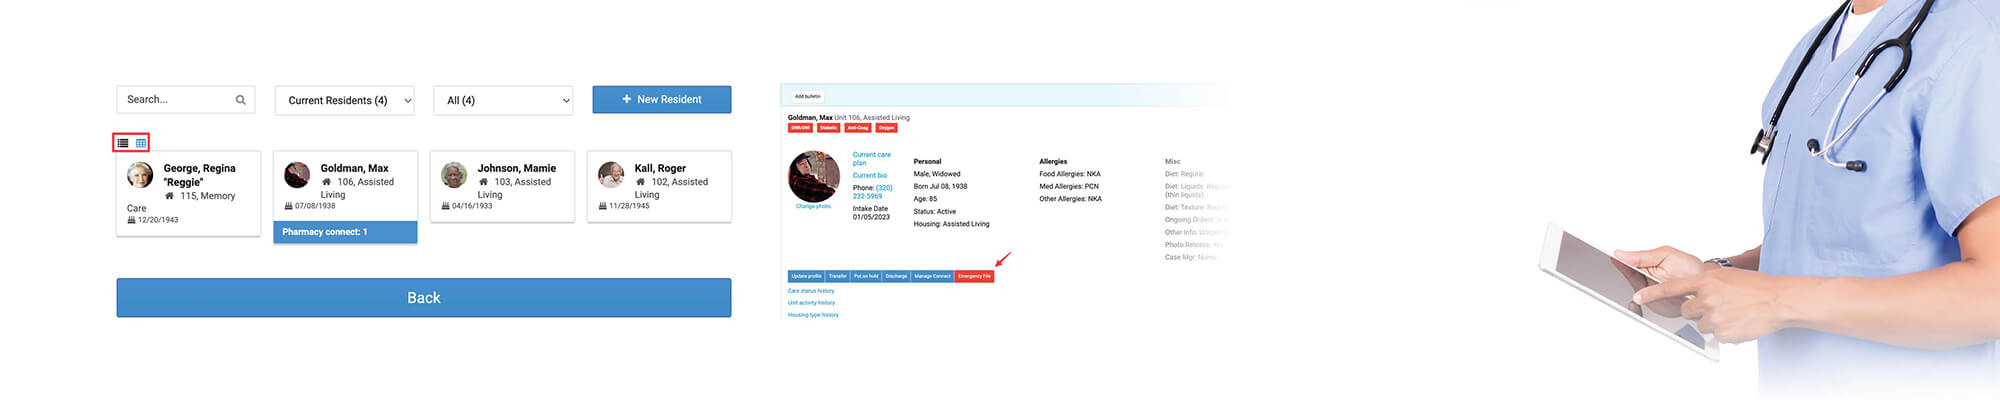Open the Current care plan link

871,159
